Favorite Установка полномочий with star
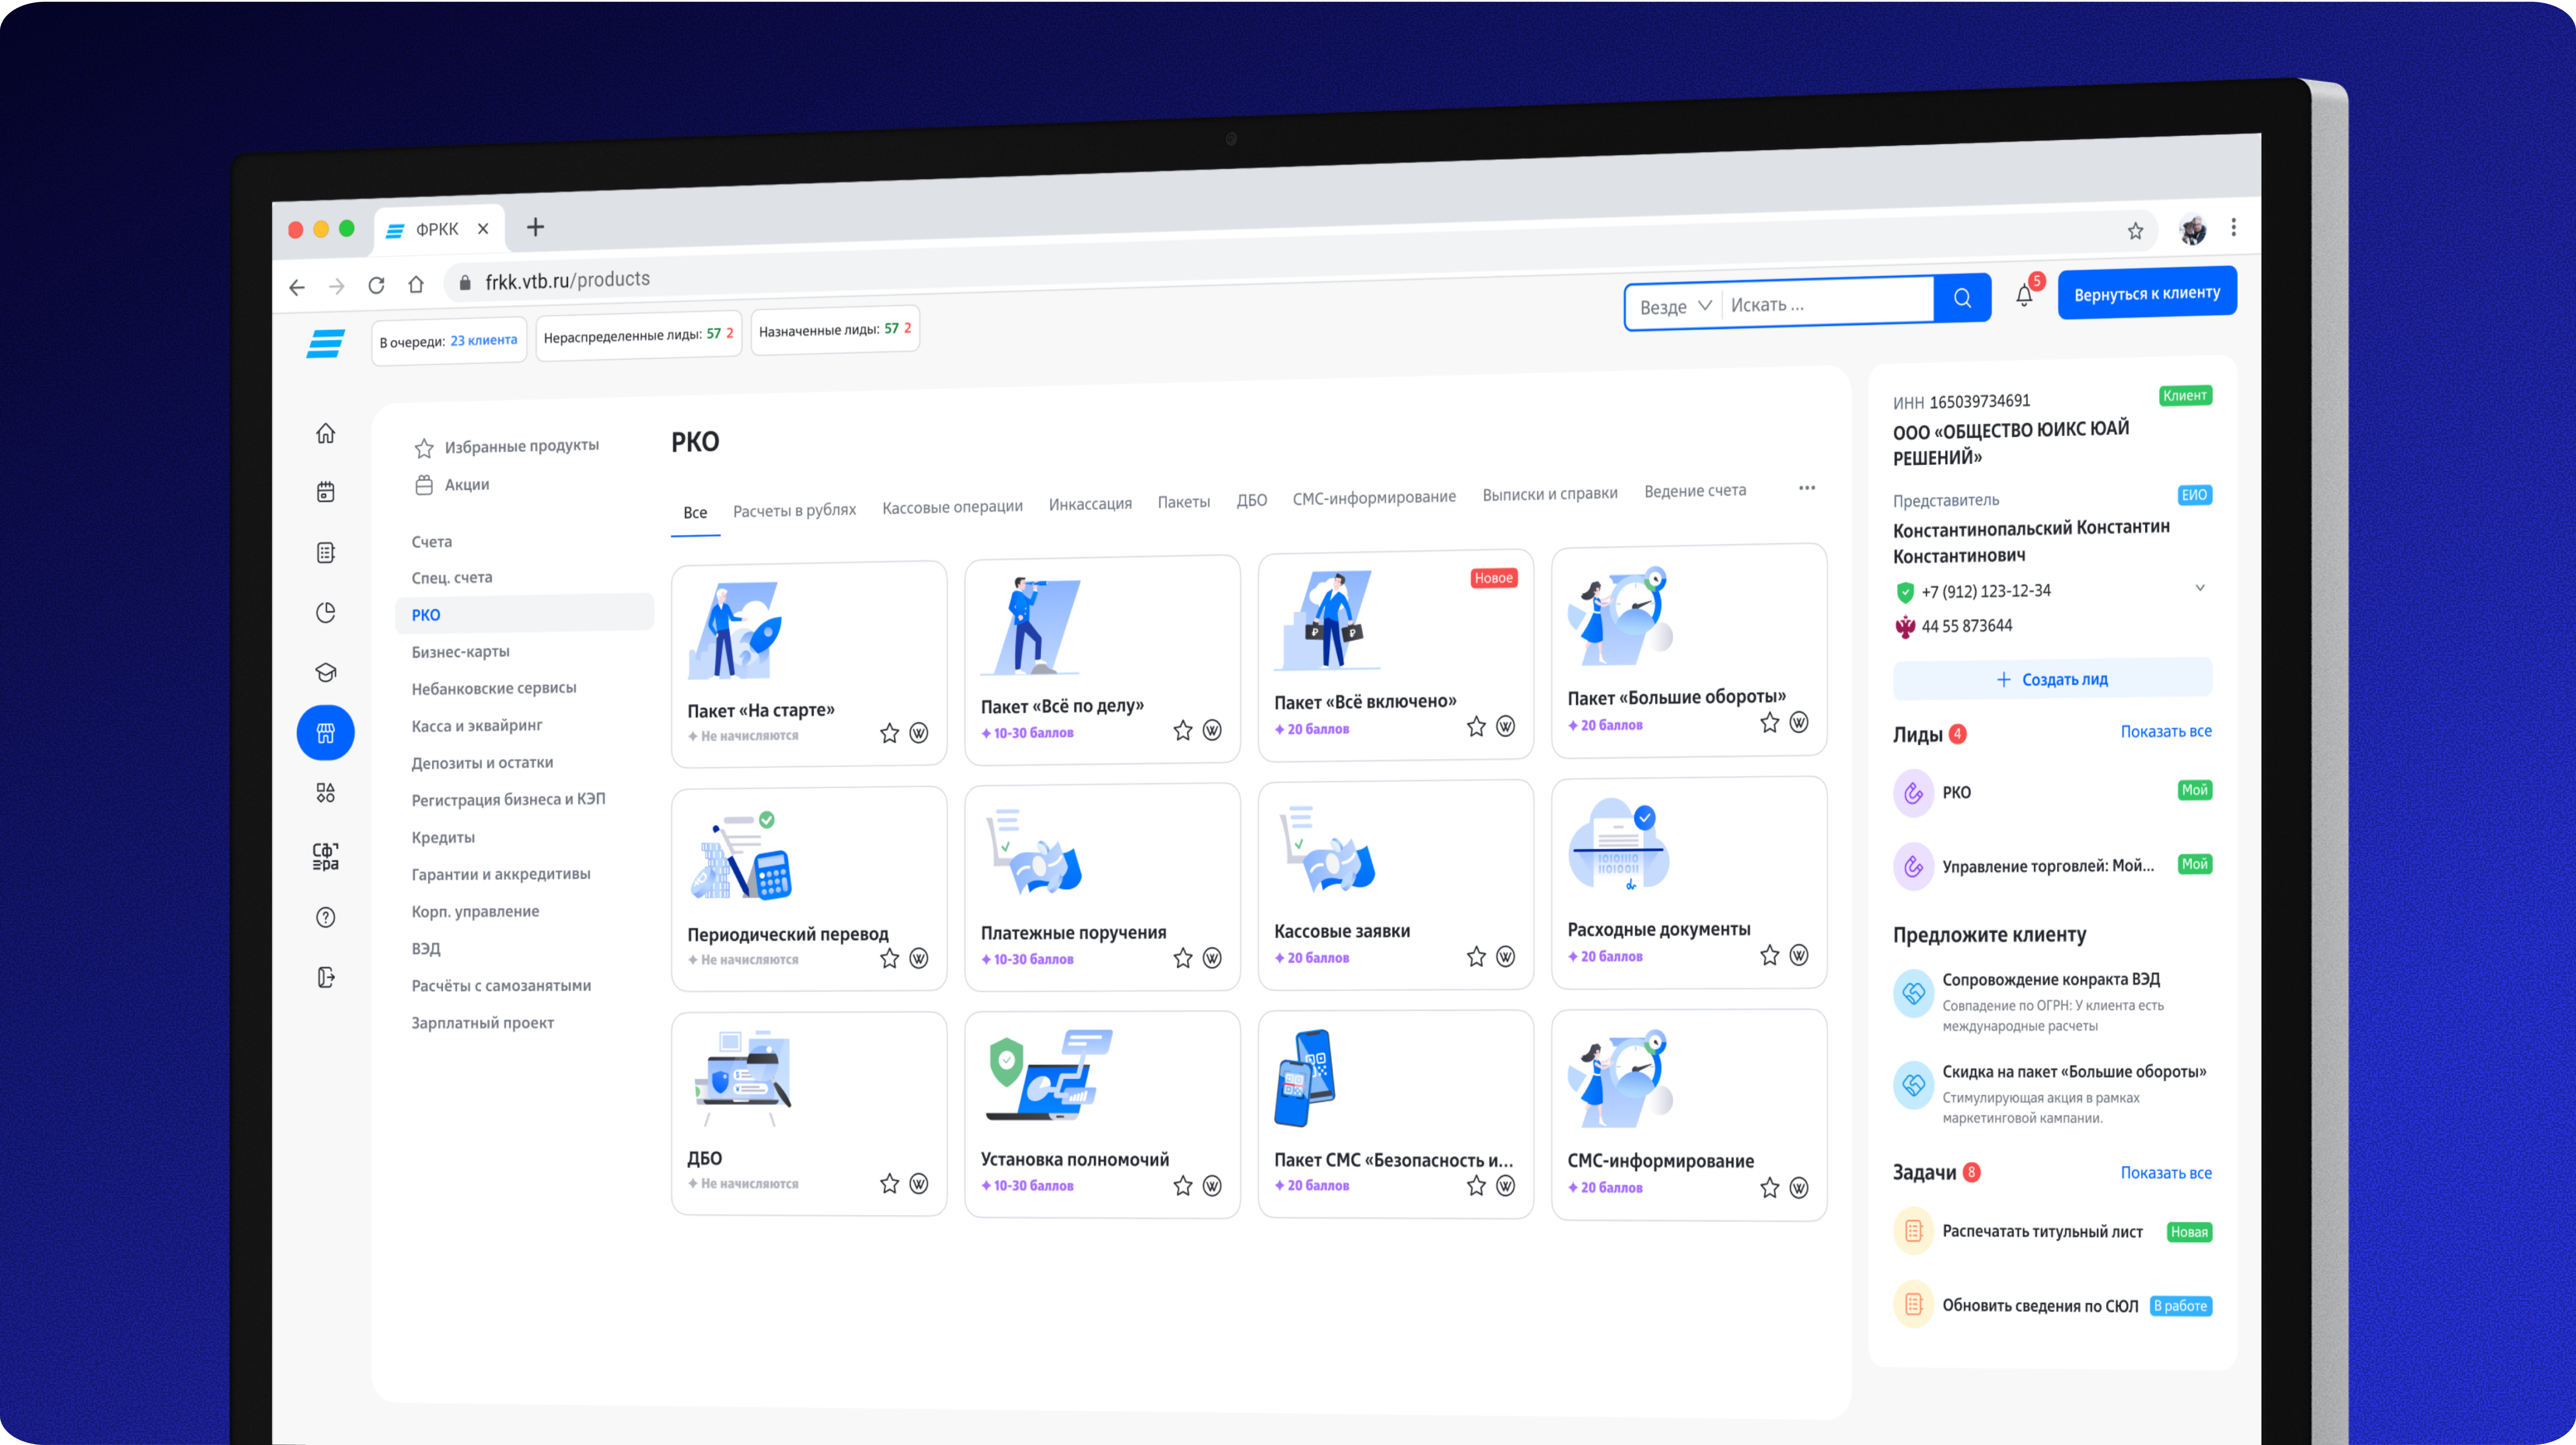Image resolution: width=2576 pixels, height=1445 pixels. (1183, 1186)
